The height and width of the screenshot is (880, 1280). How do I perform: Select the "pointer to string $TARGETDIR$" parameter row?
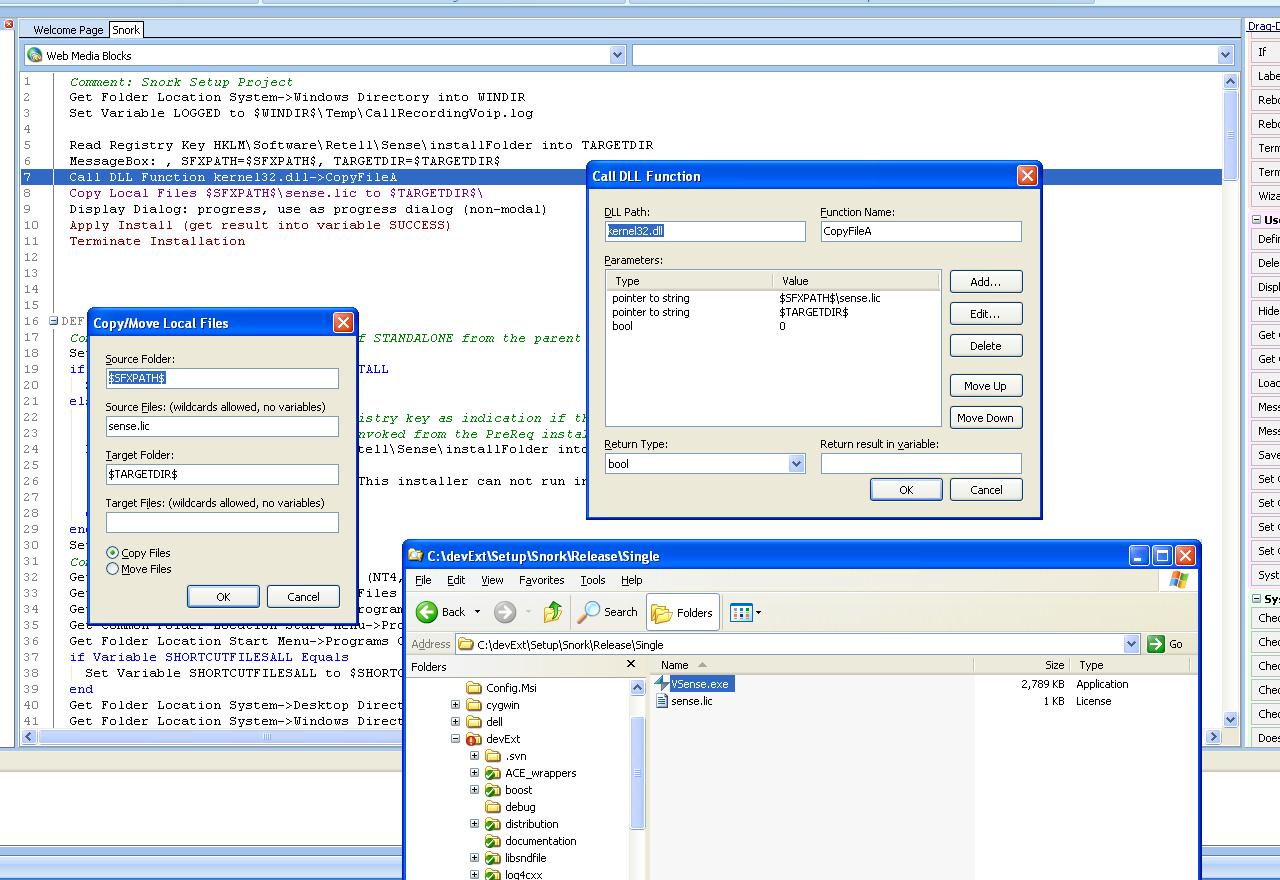click(x=772, y=312)
